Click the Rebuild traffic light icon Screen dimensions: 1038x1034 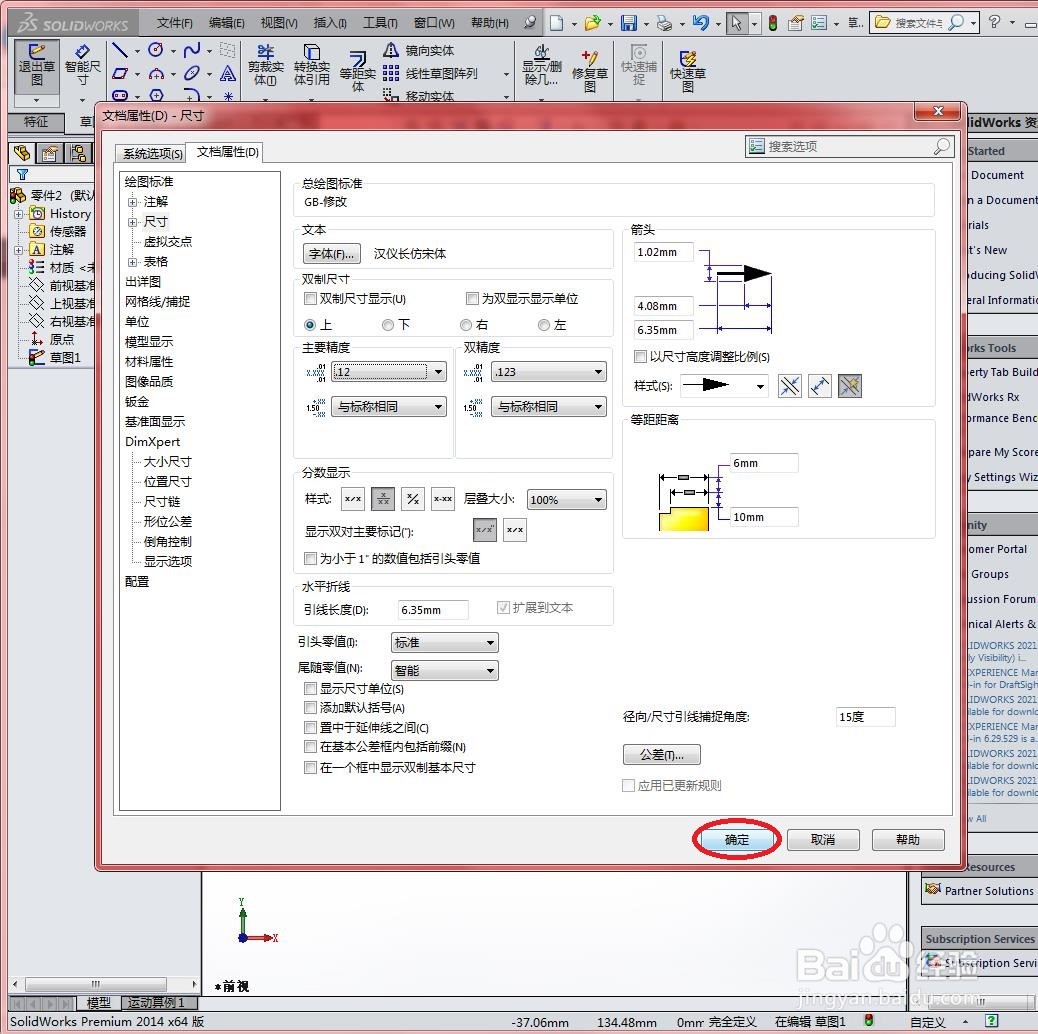[x=773, y=23]
